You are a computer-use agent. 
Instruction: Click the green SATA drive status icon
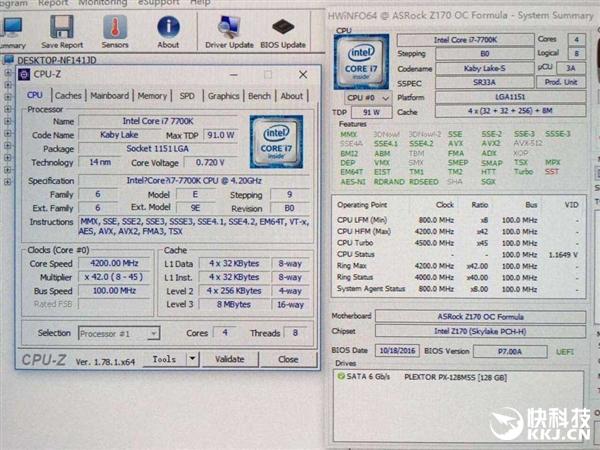[340, 377]
